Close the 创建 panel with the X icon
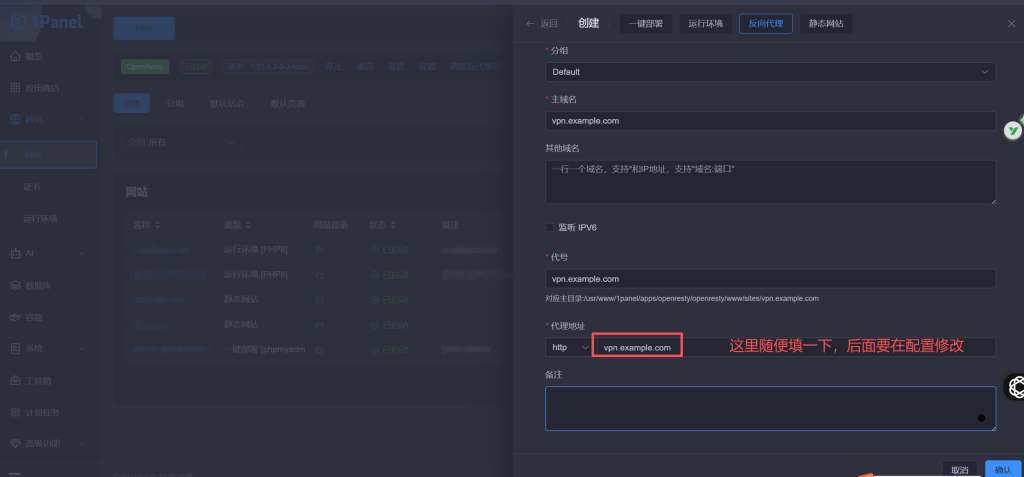The width and height of the screenshot is (1024, 477). pyautogui.click(x=1010, y=23)
